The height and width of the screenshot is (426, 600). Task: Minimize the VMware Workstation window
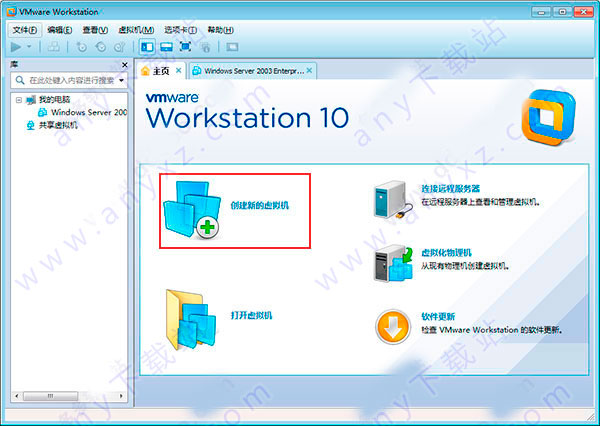pos(541,12)
